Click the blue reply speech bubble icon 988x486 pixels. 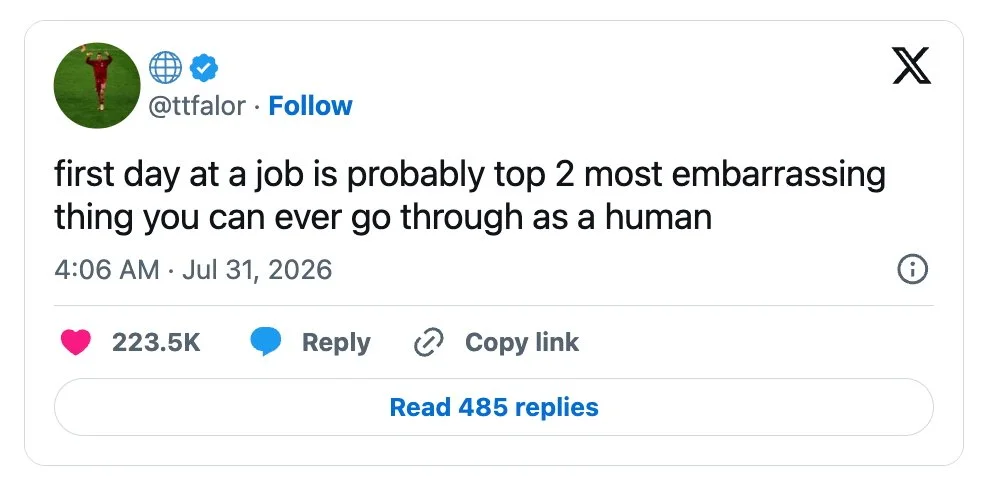tap(265, 342)
